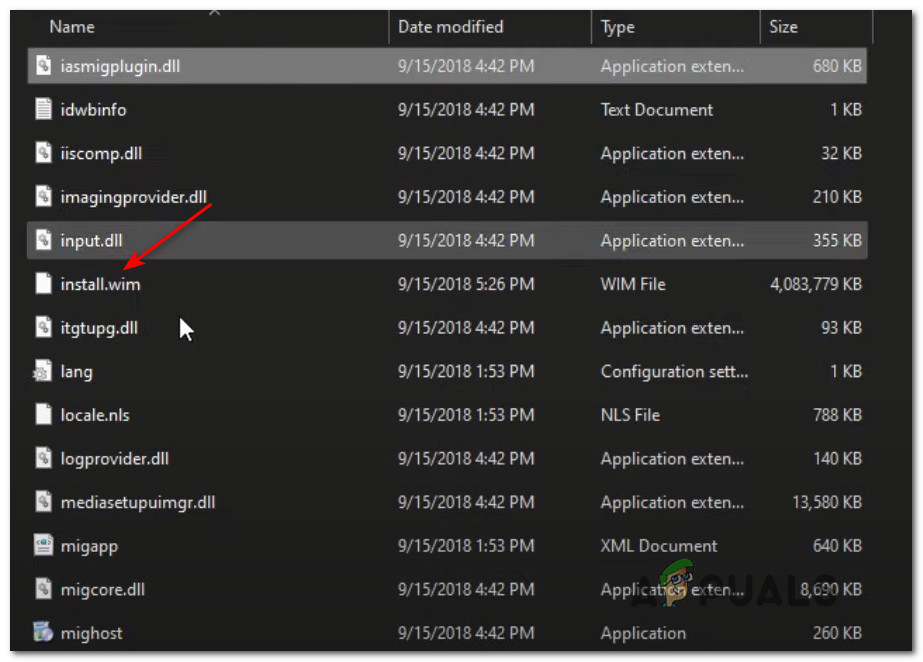Viewport: 923px width, 662px height.
Task: Click the logprovider.dll file icon
Action: tap(44, 458)
